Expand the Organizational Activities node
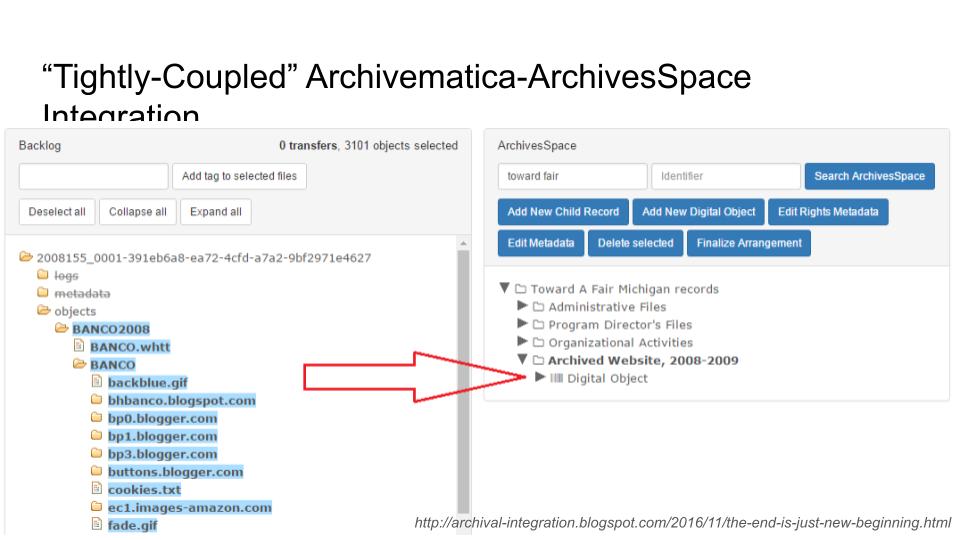Viewport: 960px width, 540px height. click(522, 340)
